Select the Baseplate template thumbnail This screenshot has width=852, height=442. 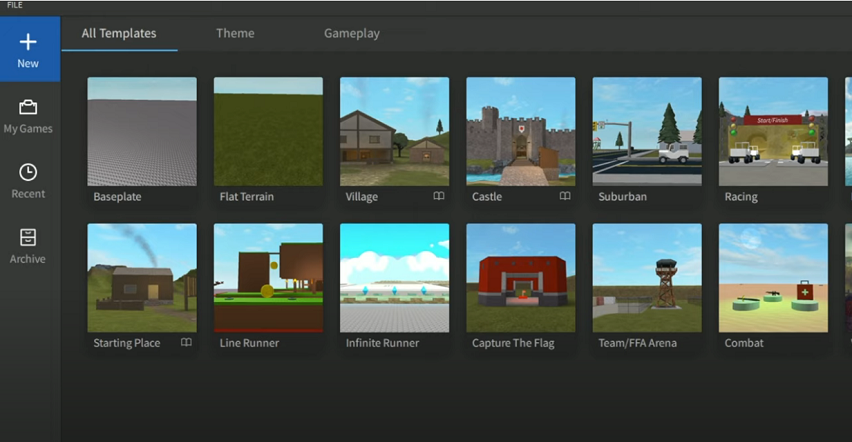point(142,132)
